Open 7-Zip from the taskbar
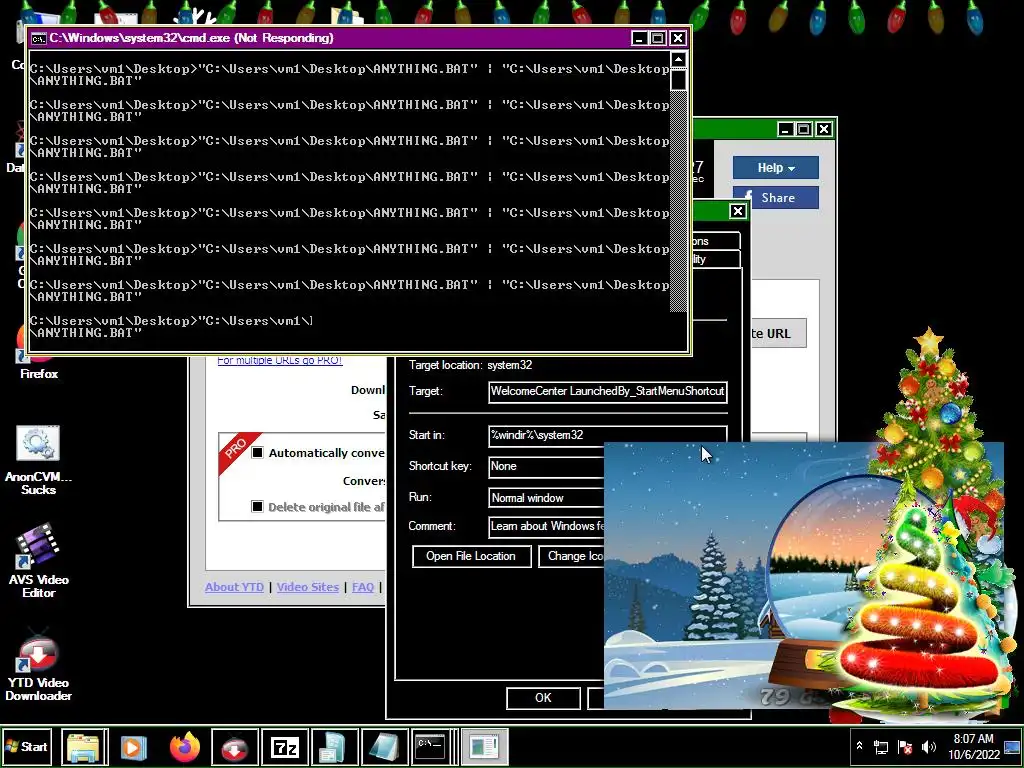This screenshot has width=1024, height=768. click(x=284, y=746)
